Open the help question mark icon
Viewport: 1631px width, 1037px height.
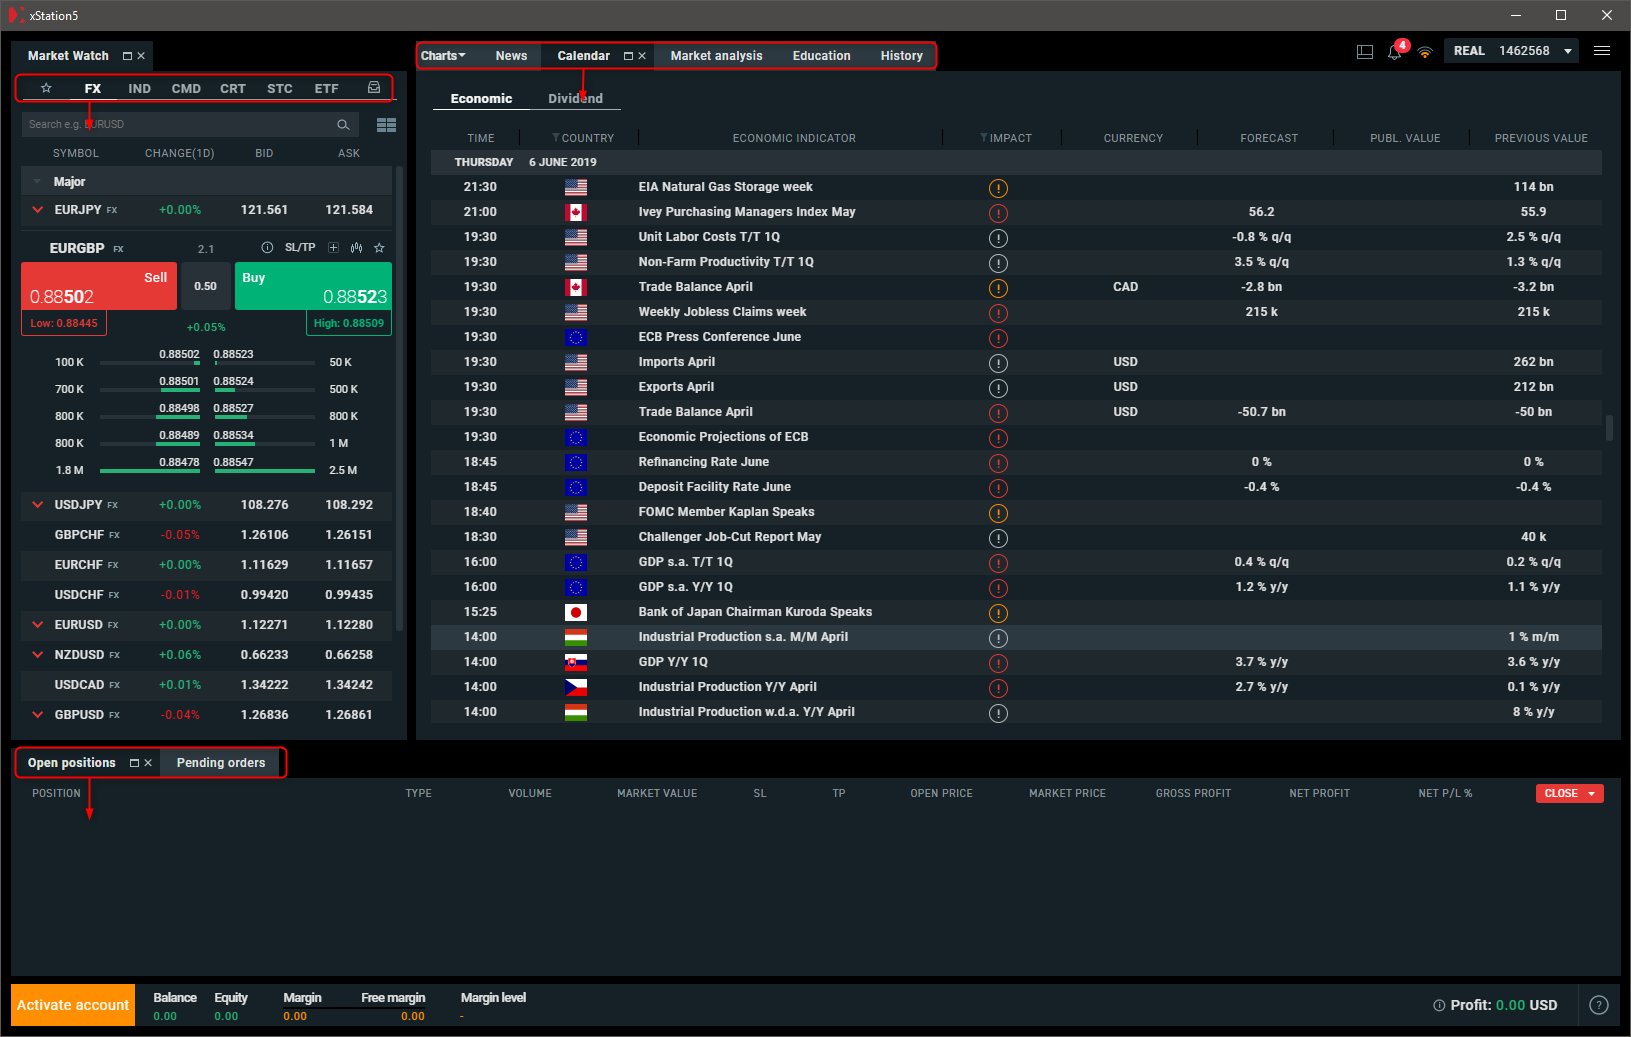coord(1599,1005)
